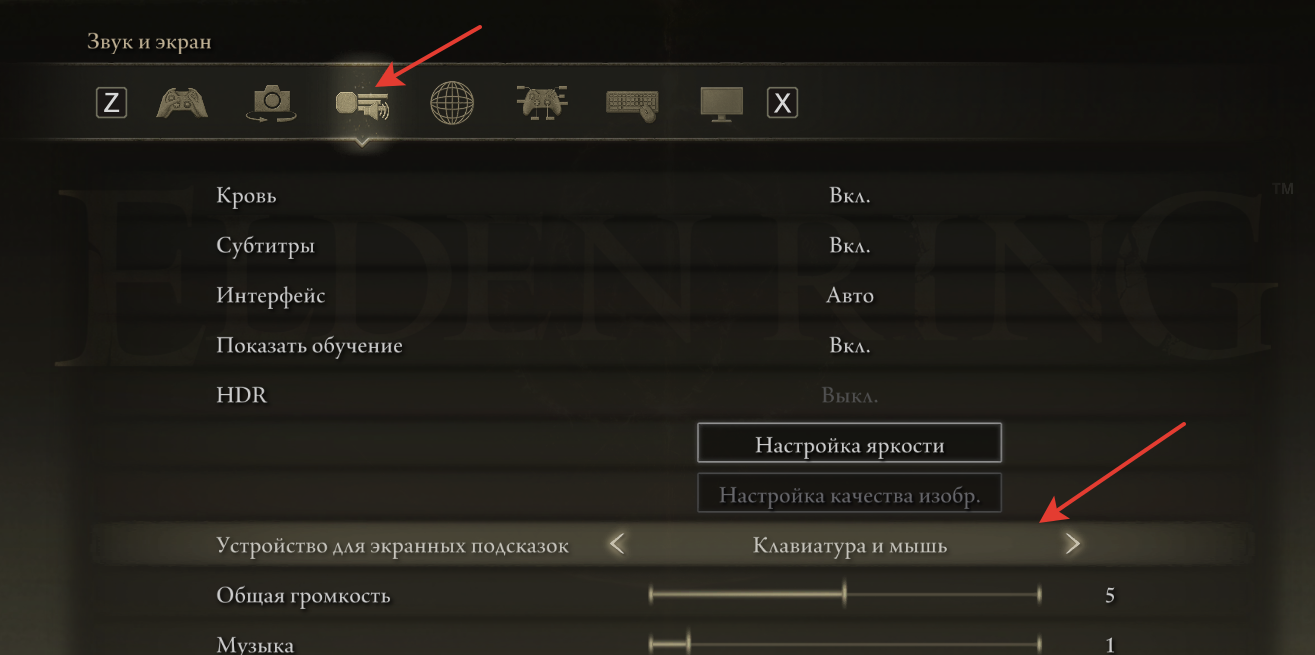Screen dimensions: 1315x655
Task: Change the Интерфейс option currently Авто
Action: (x=850, y=296)
